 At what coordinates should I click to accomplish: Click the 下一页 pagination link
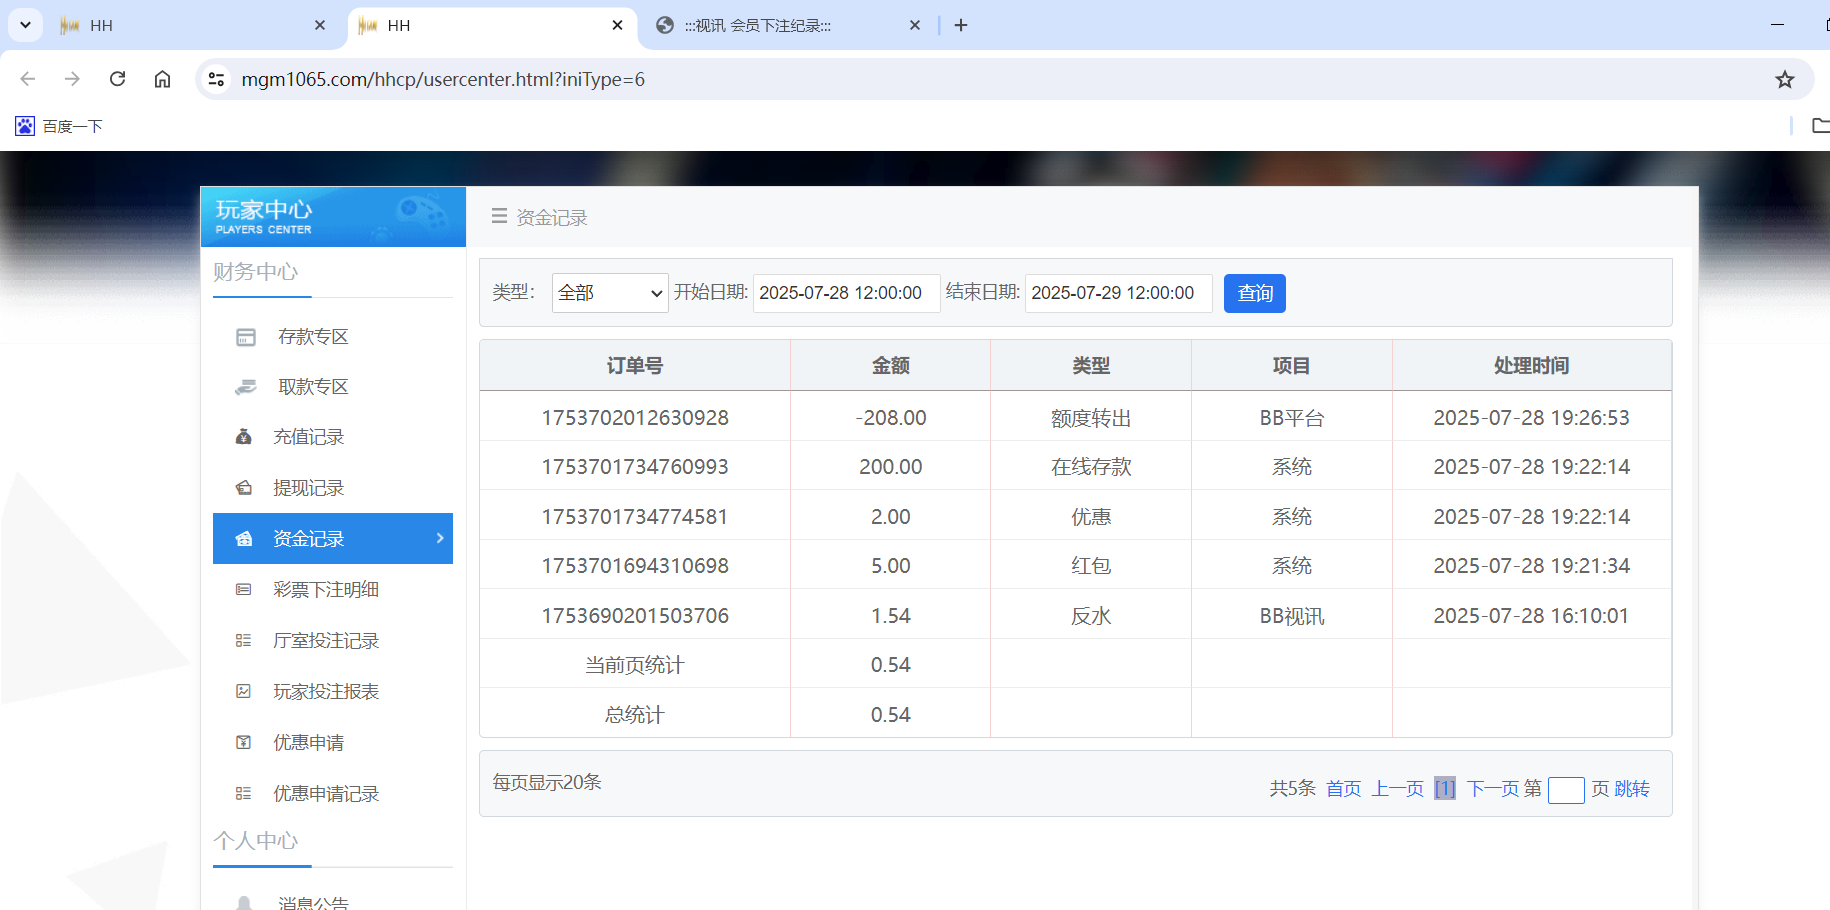point(1492,788)
